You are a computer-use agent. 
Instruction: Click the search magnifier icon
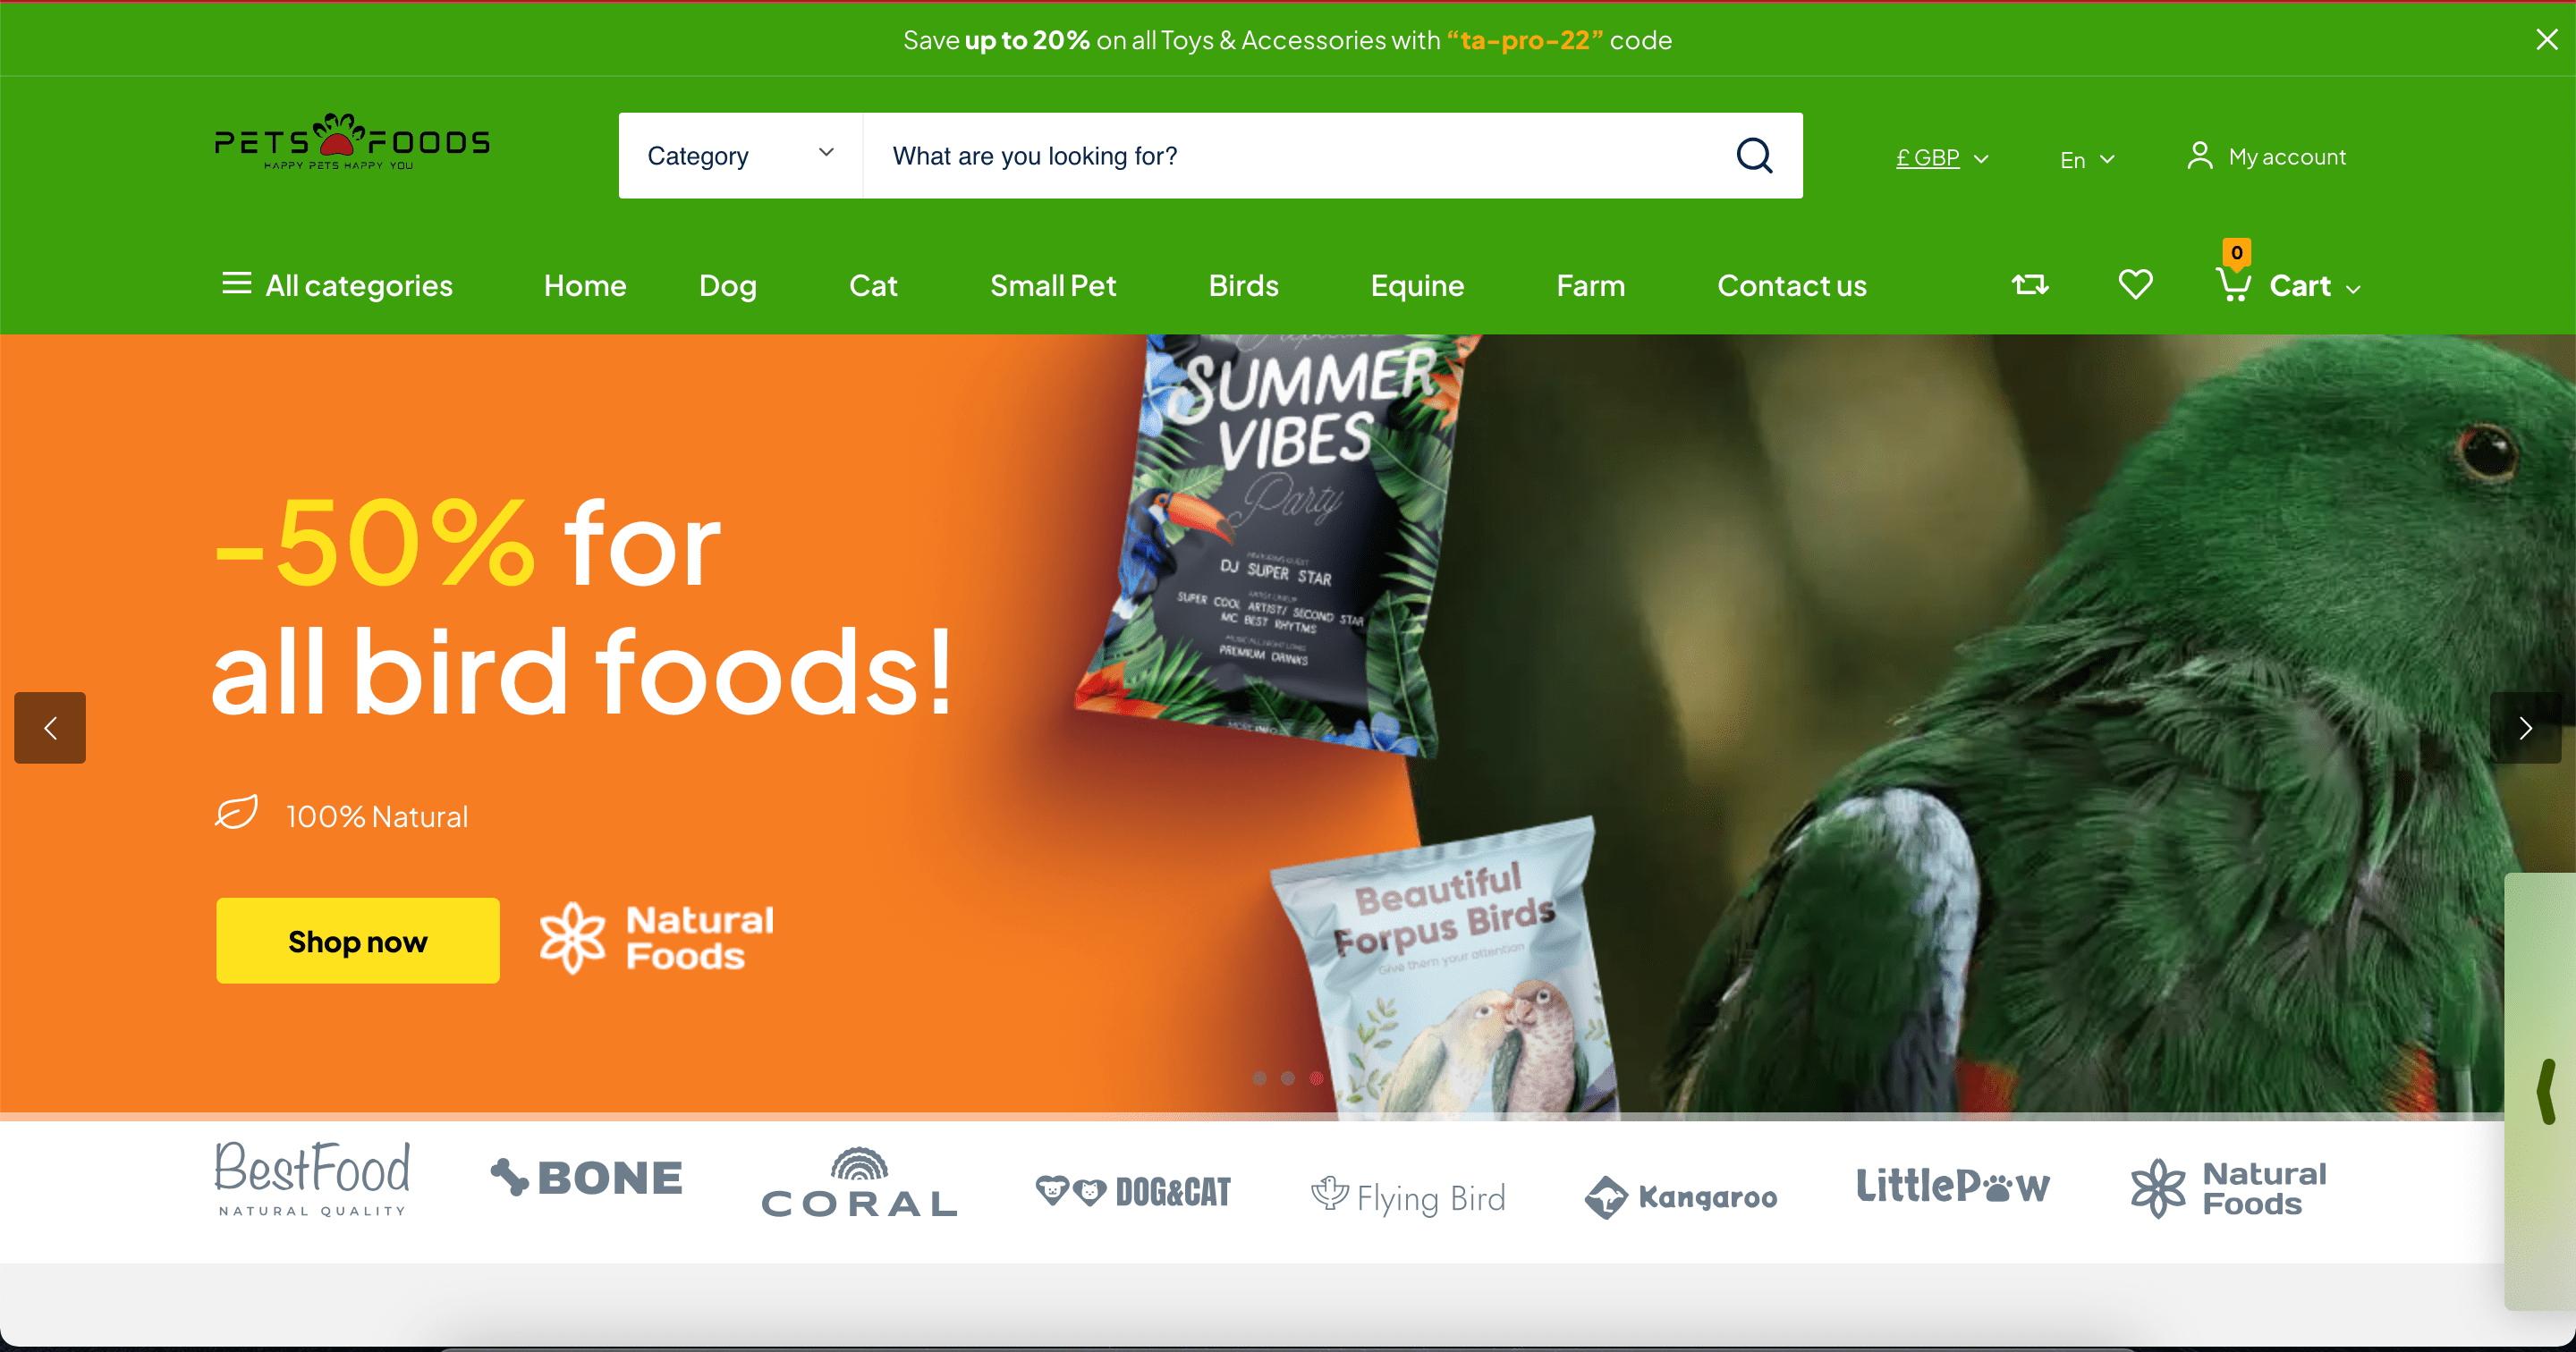point(1754,156)
